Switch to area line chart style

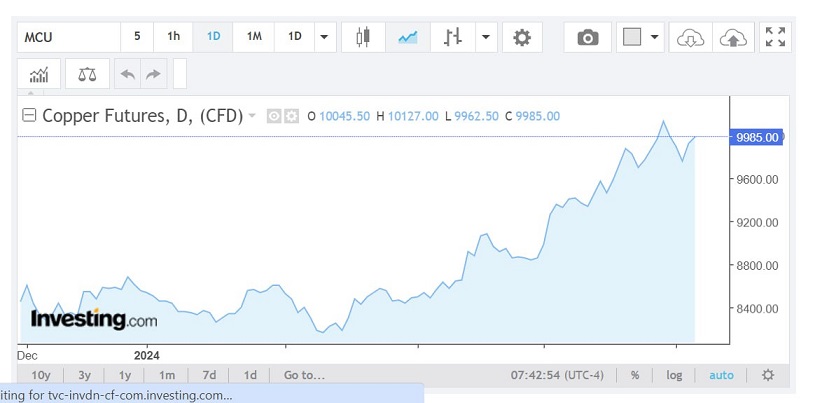click(408, 37)
